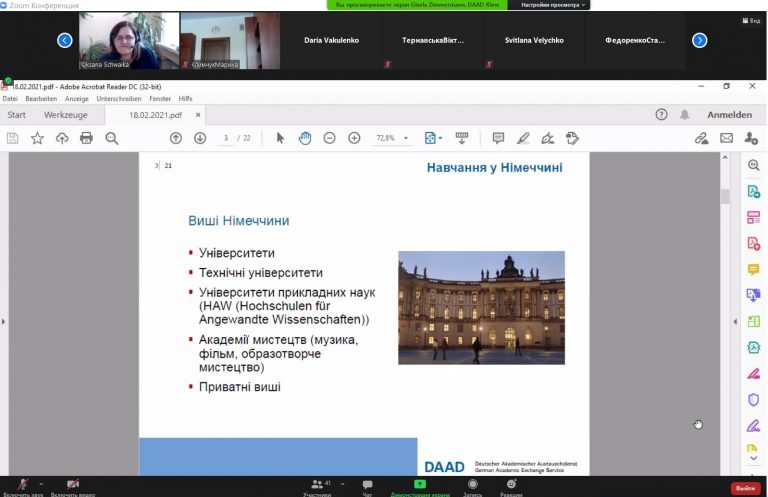This screenshot has height=497, width=768.
Task: Turn on video in Zoom
Action: pyautogui.click(x=72, y=485)
